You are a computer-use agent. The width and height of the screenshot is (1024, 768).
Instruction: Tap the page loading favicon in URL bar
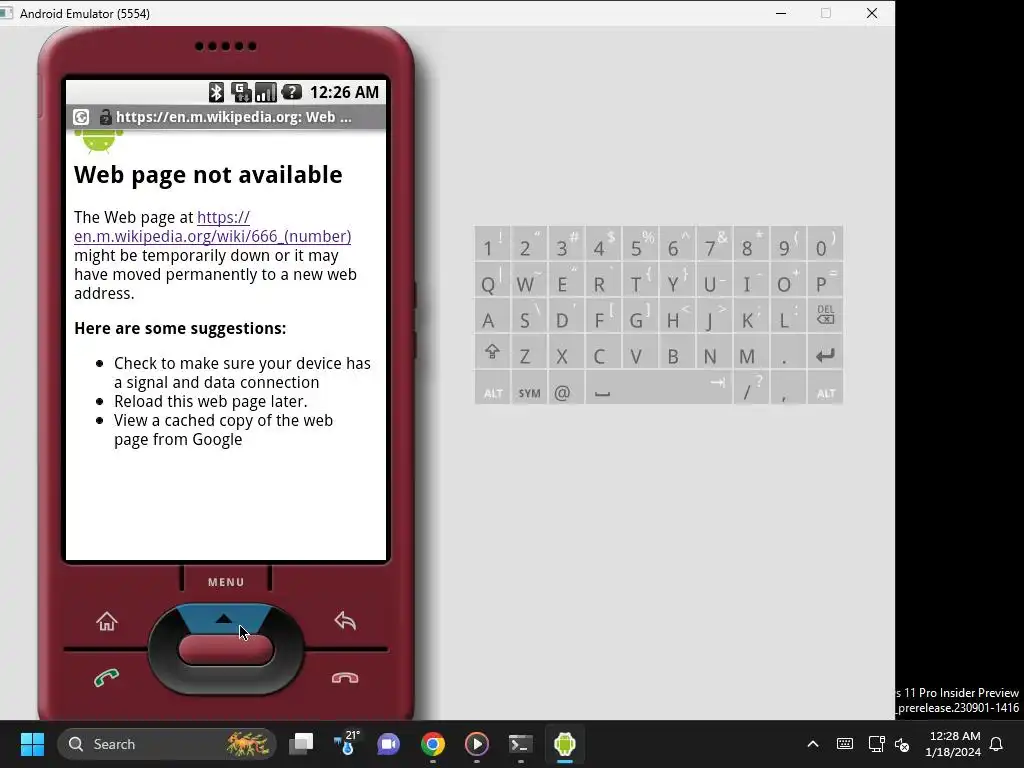click(81, 117)
